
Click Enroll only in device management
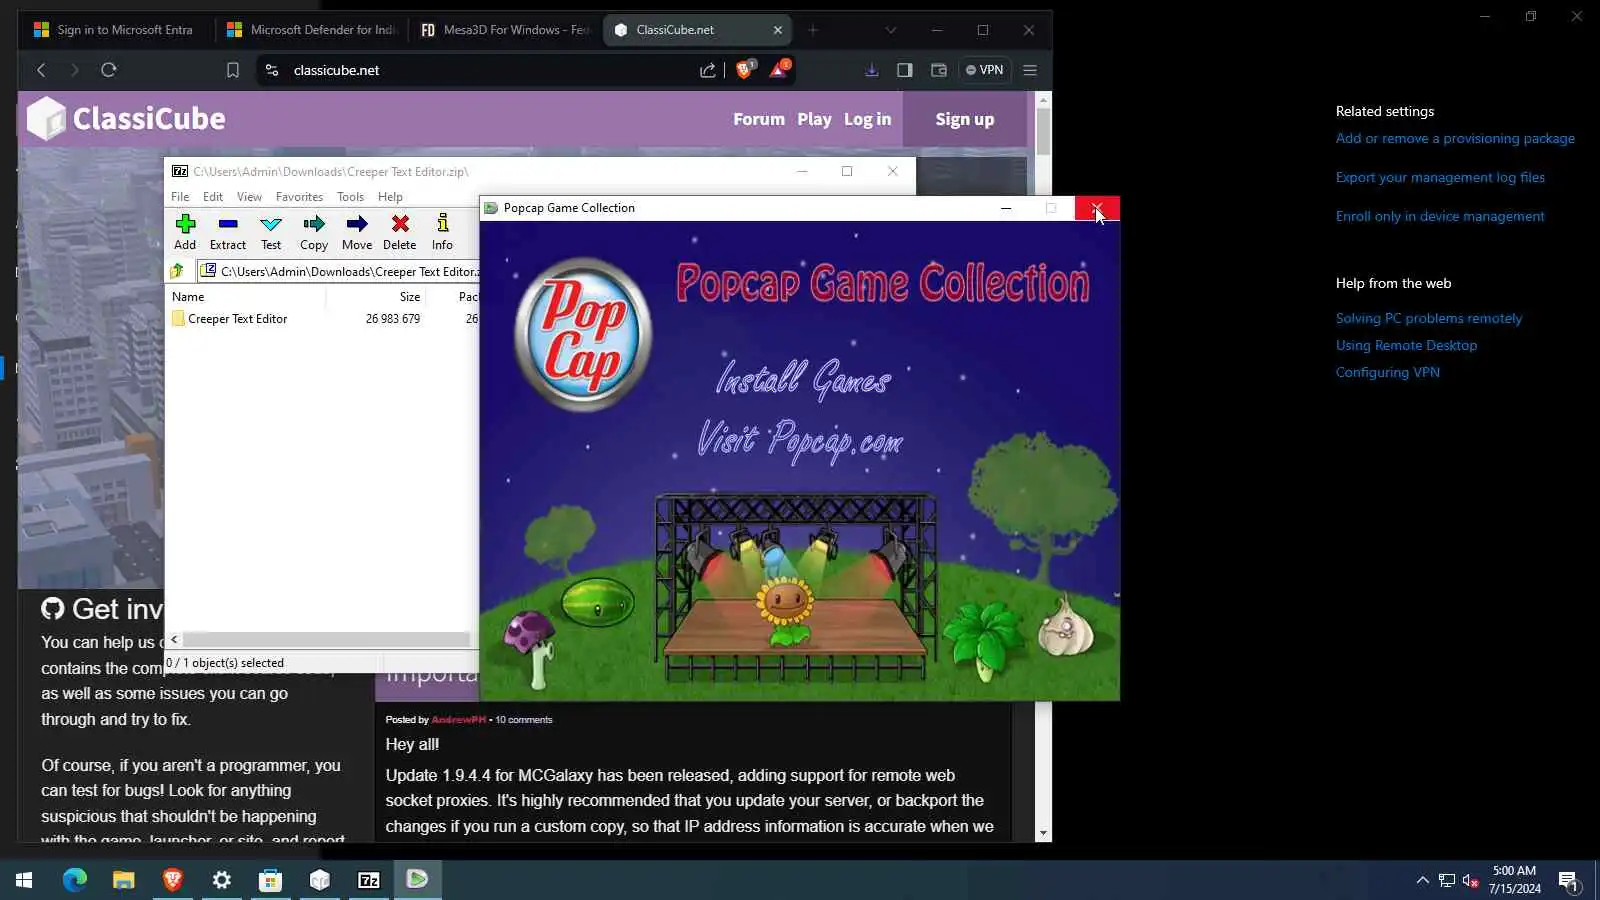(x=1440, y=217)
